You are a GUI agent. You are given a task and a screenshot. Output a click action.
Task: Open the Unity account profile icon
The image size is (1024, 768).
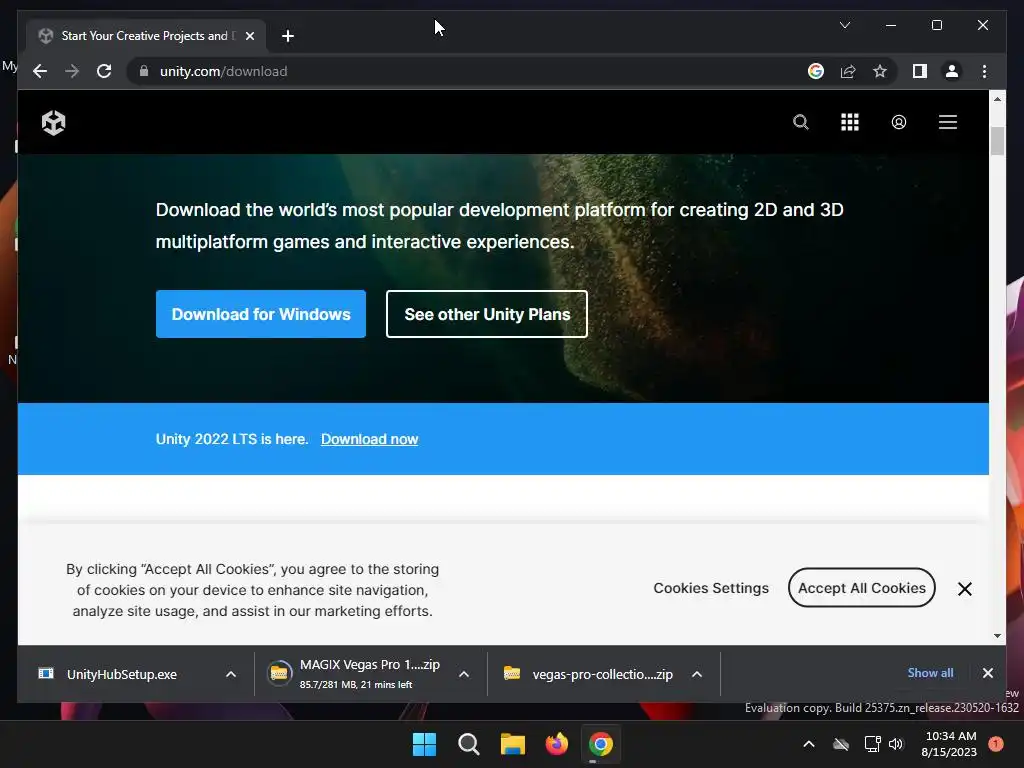(899, 122)
